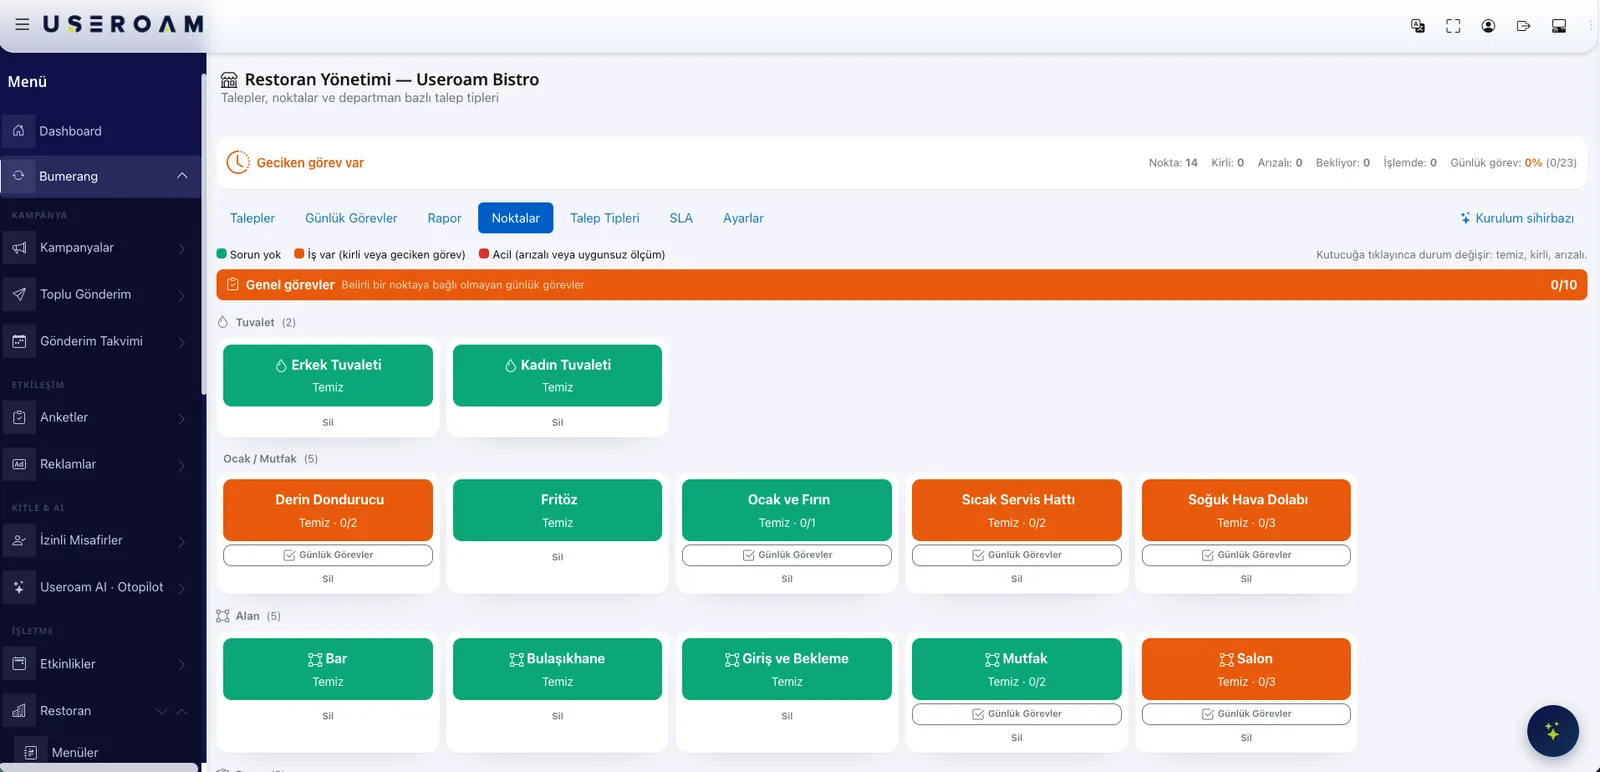The height and width of the screenshot is (772, 1600).
Task: Change status of Fritöz card
Action: coord(558,510)
